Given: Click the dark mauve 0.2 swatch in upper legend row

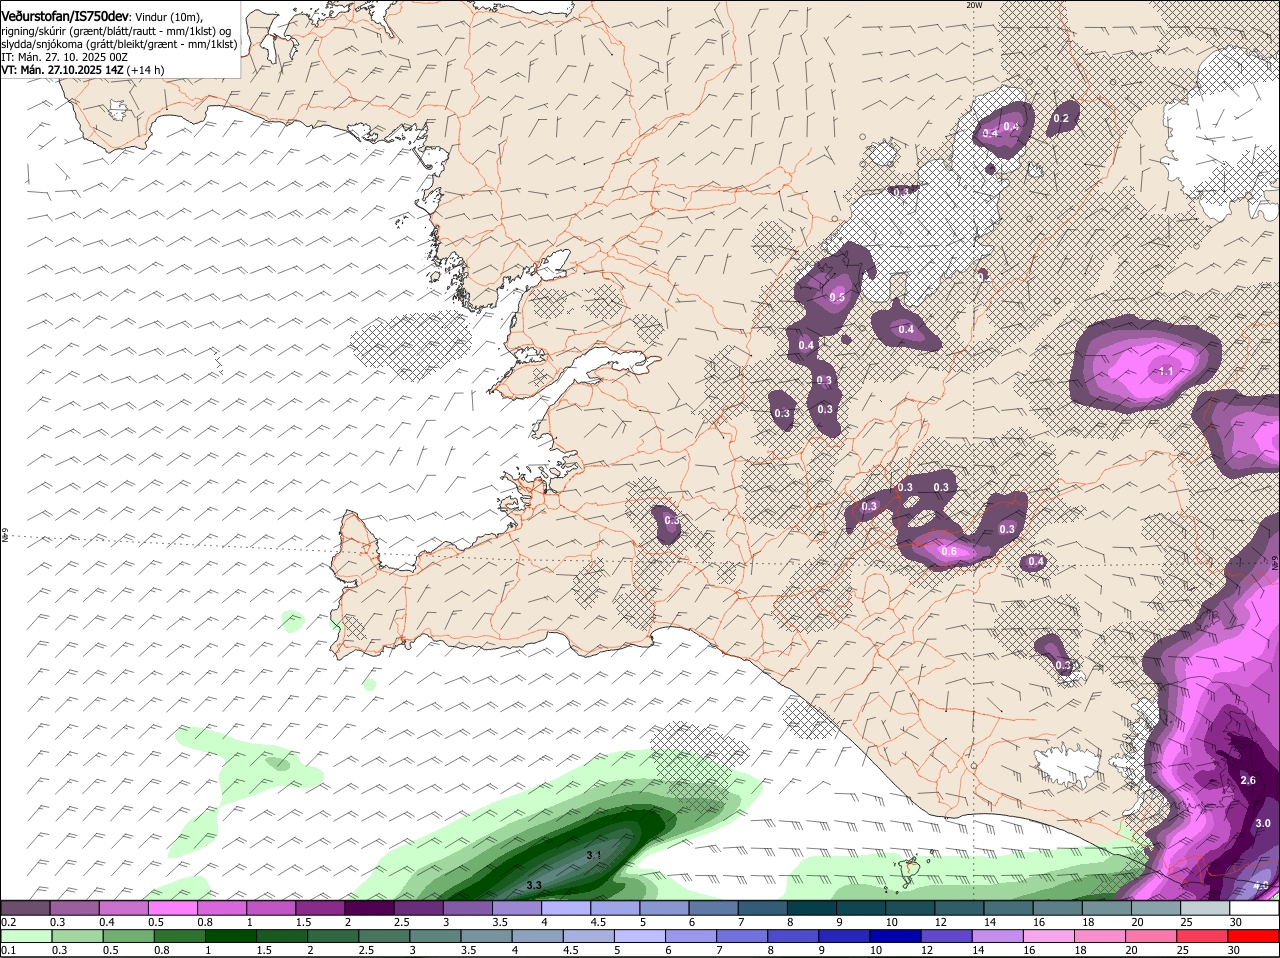Looking at the screenshot, I should pos(25,907).
